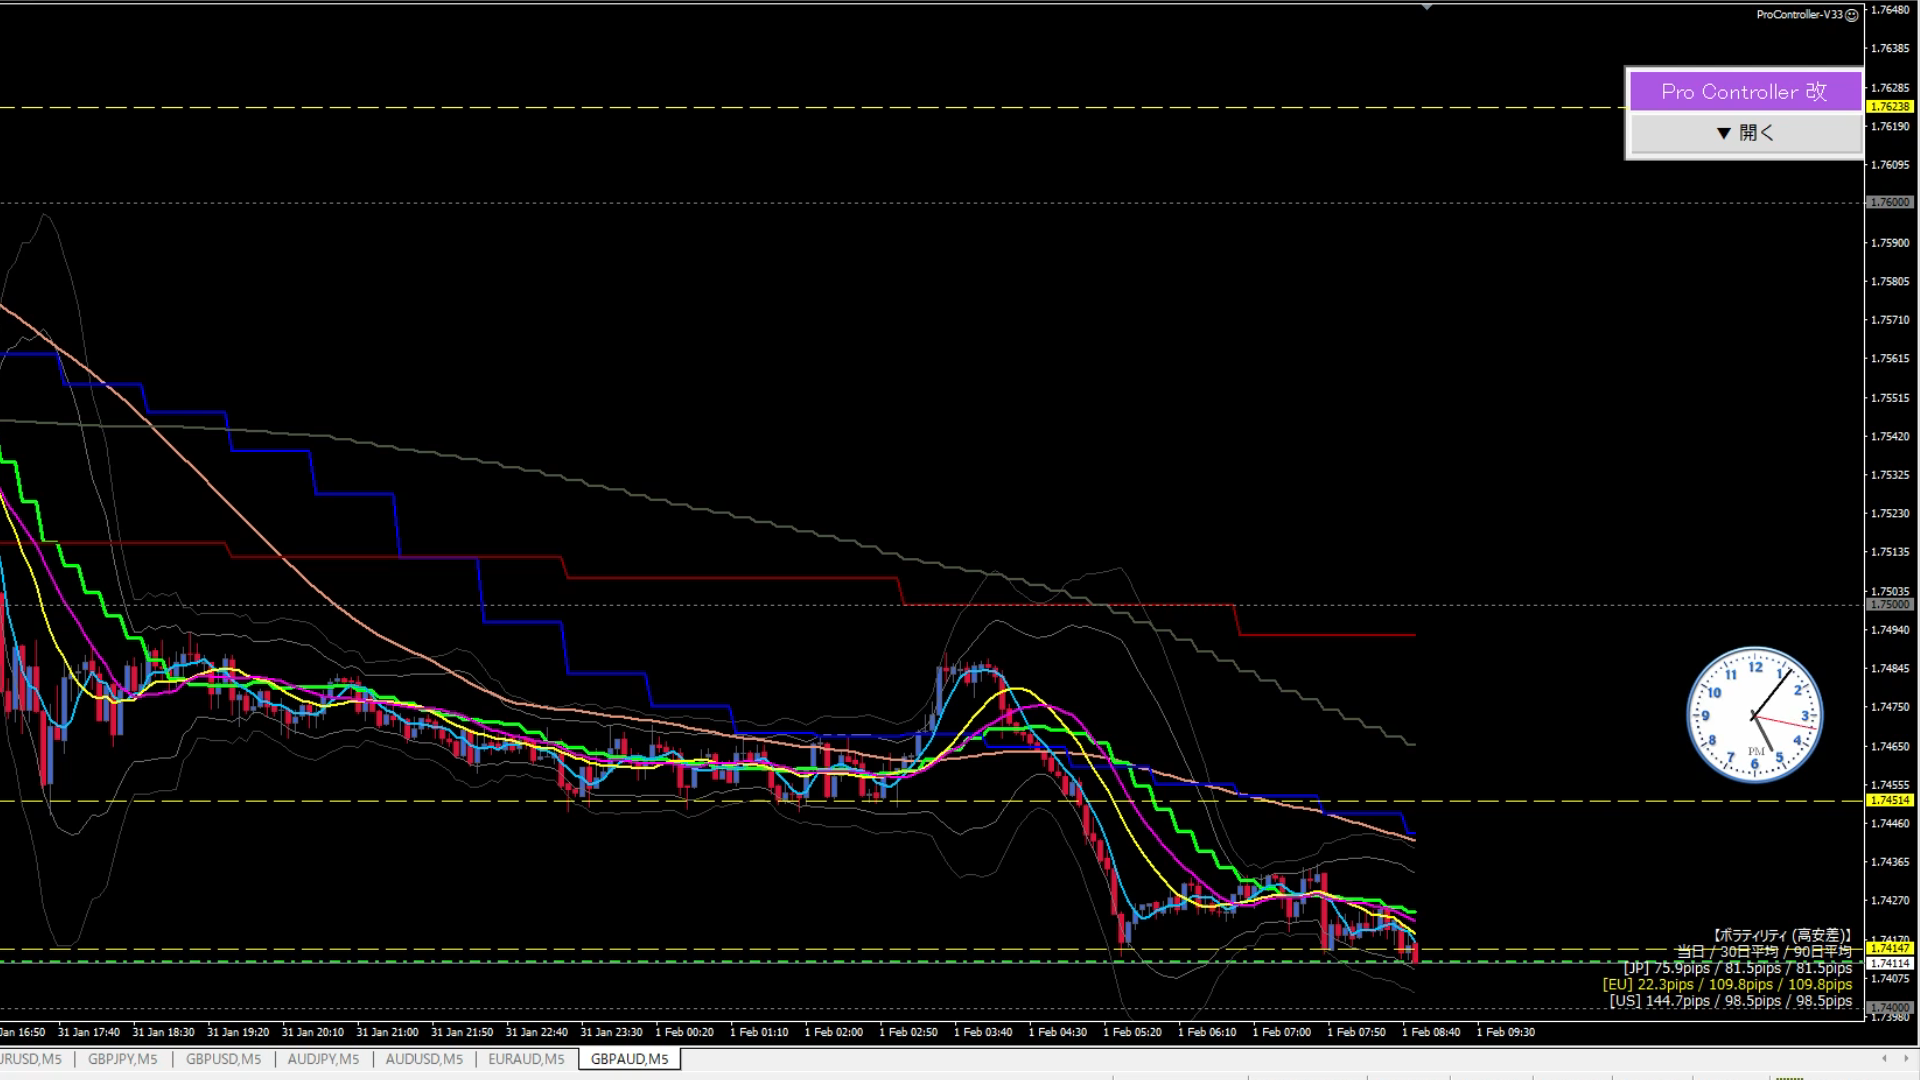Click the 1 Feb 08:40 time axis label

click(1431, 1032)
